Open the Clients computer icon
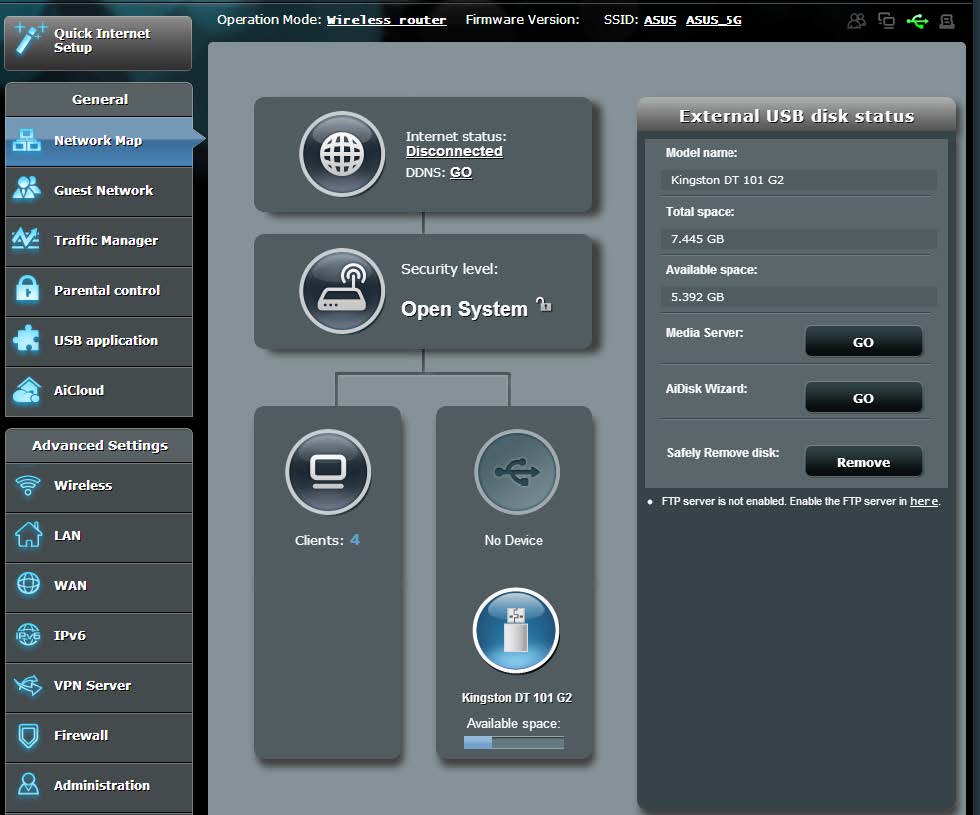 coord(328,472)
